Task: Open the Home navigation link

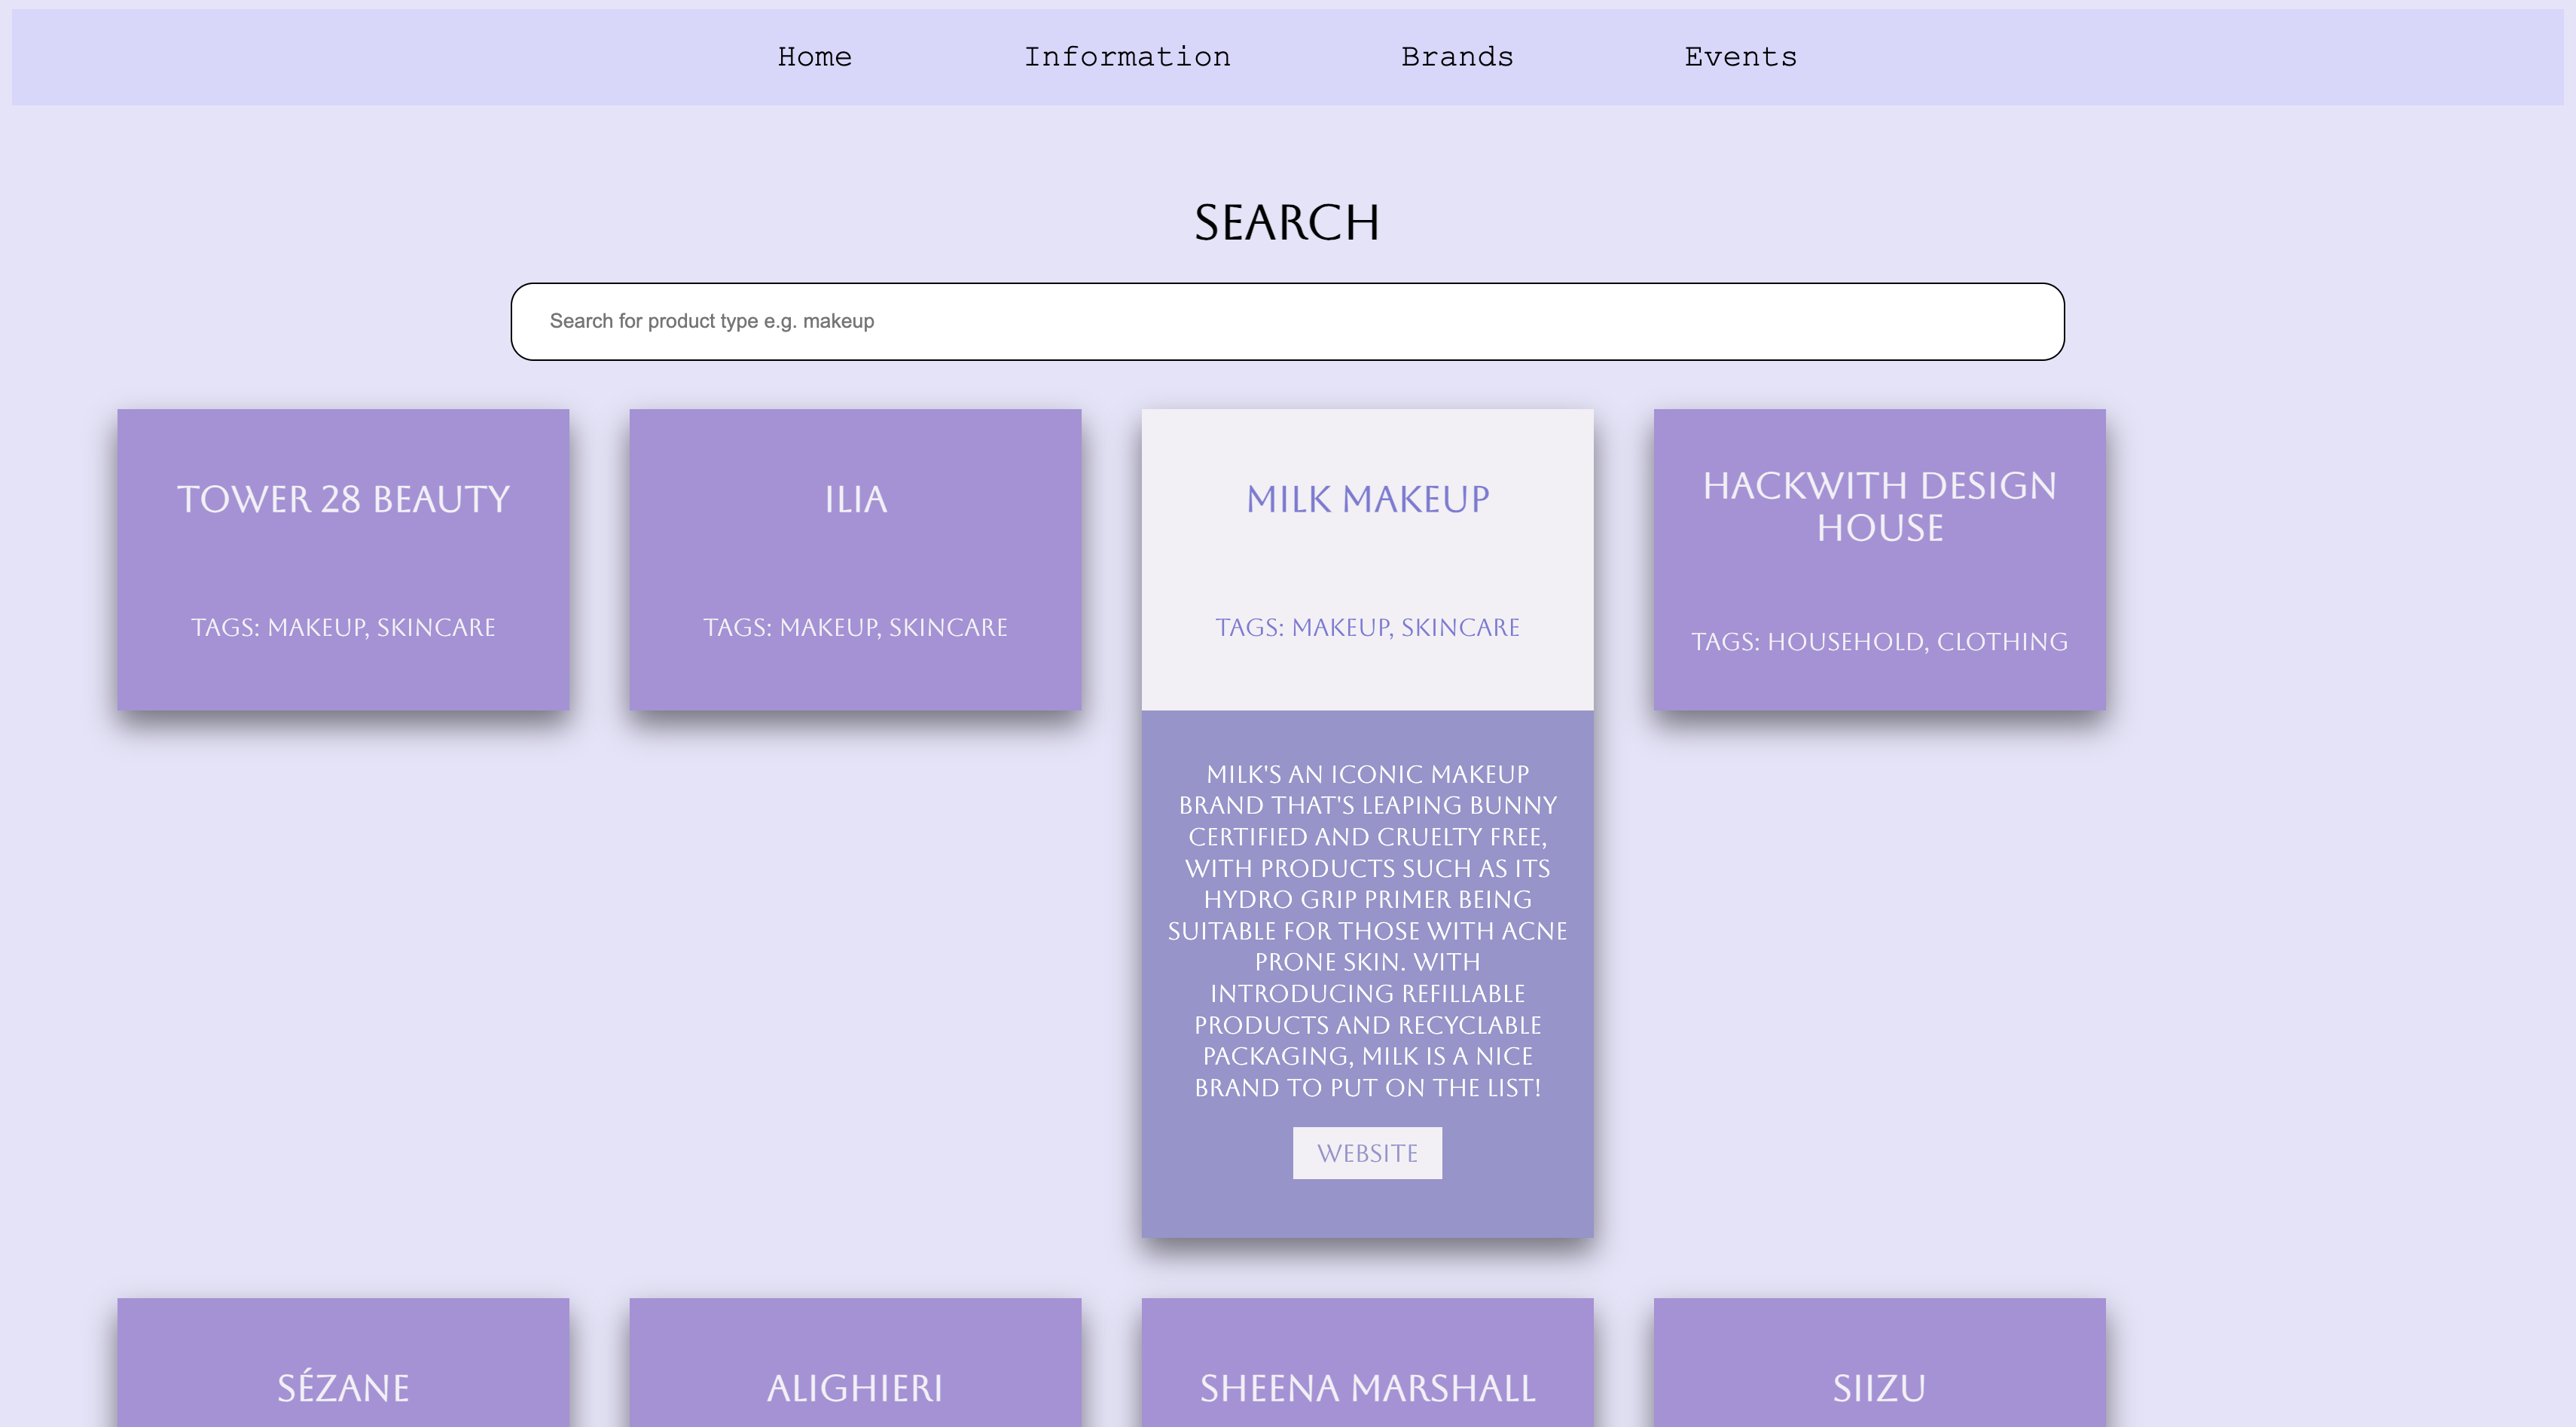Action: 814,57
